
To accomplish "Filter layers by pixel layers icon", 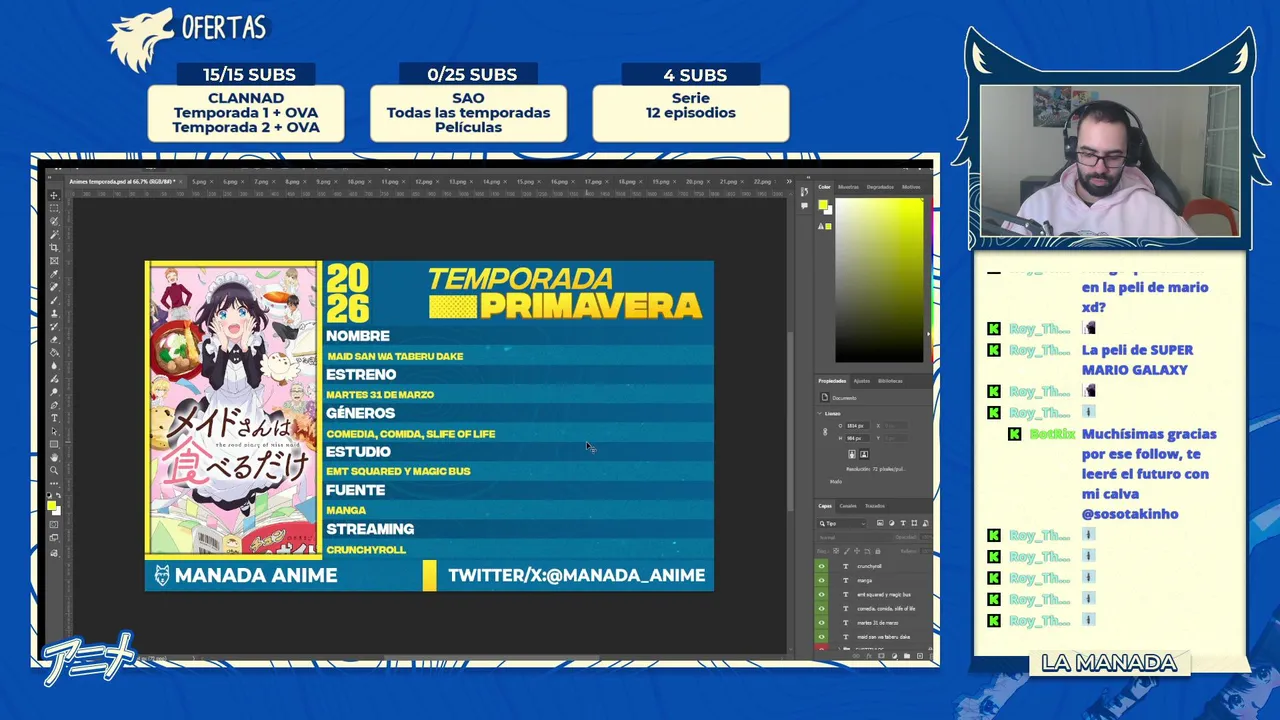I will [x=880, y=523].
